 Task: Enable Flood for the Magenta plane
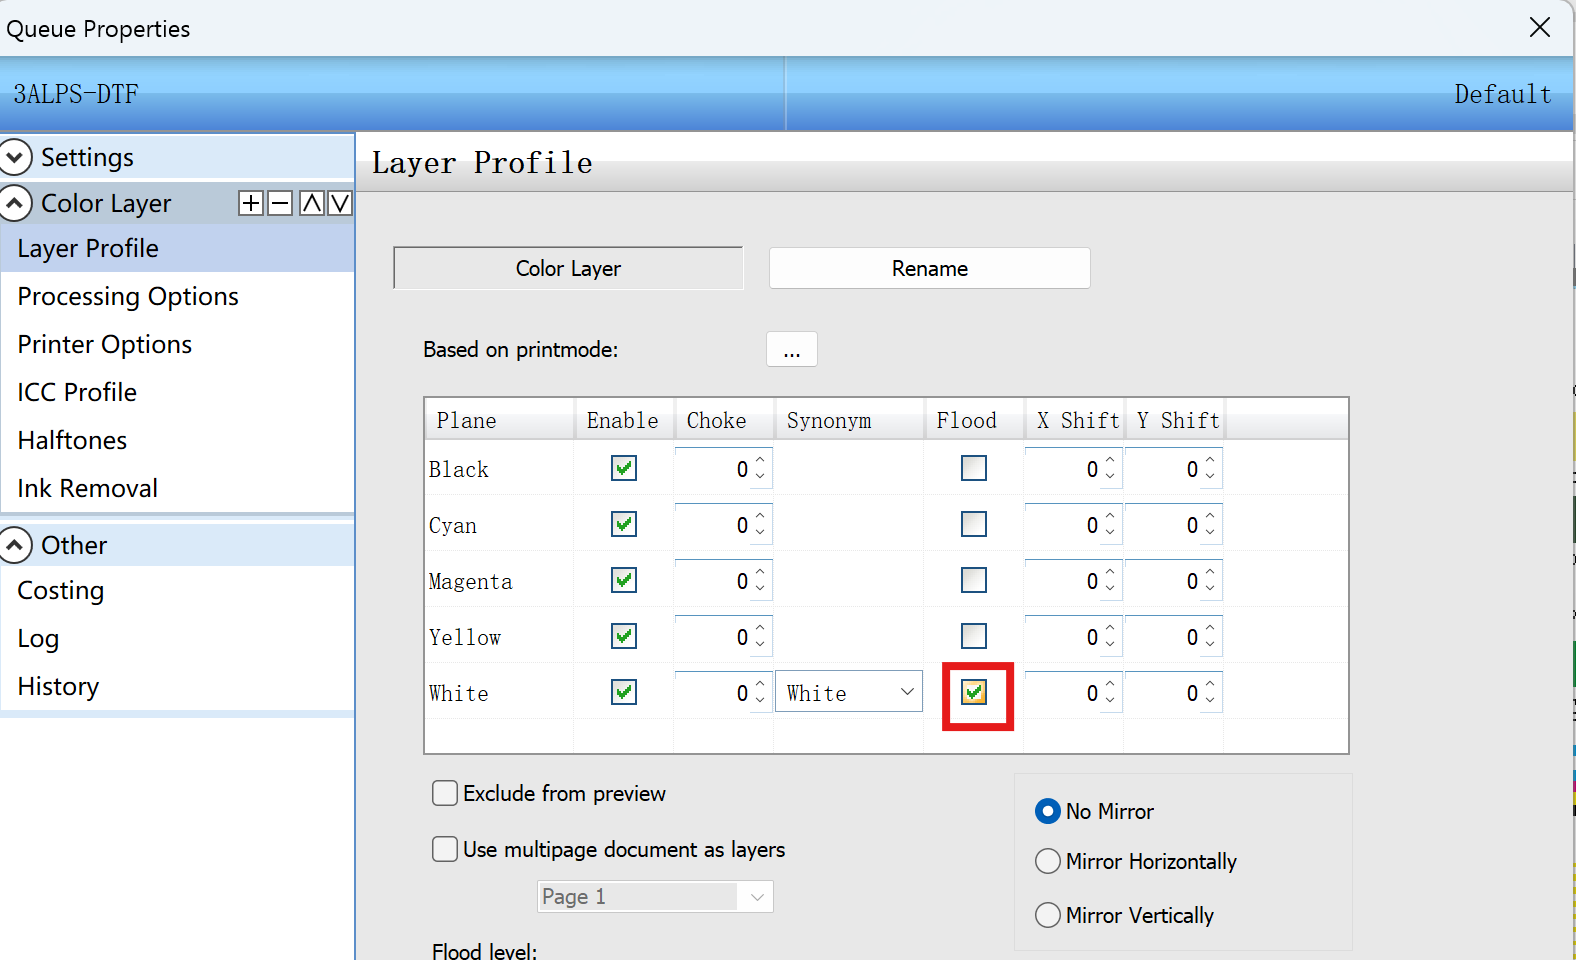(974, 580)
